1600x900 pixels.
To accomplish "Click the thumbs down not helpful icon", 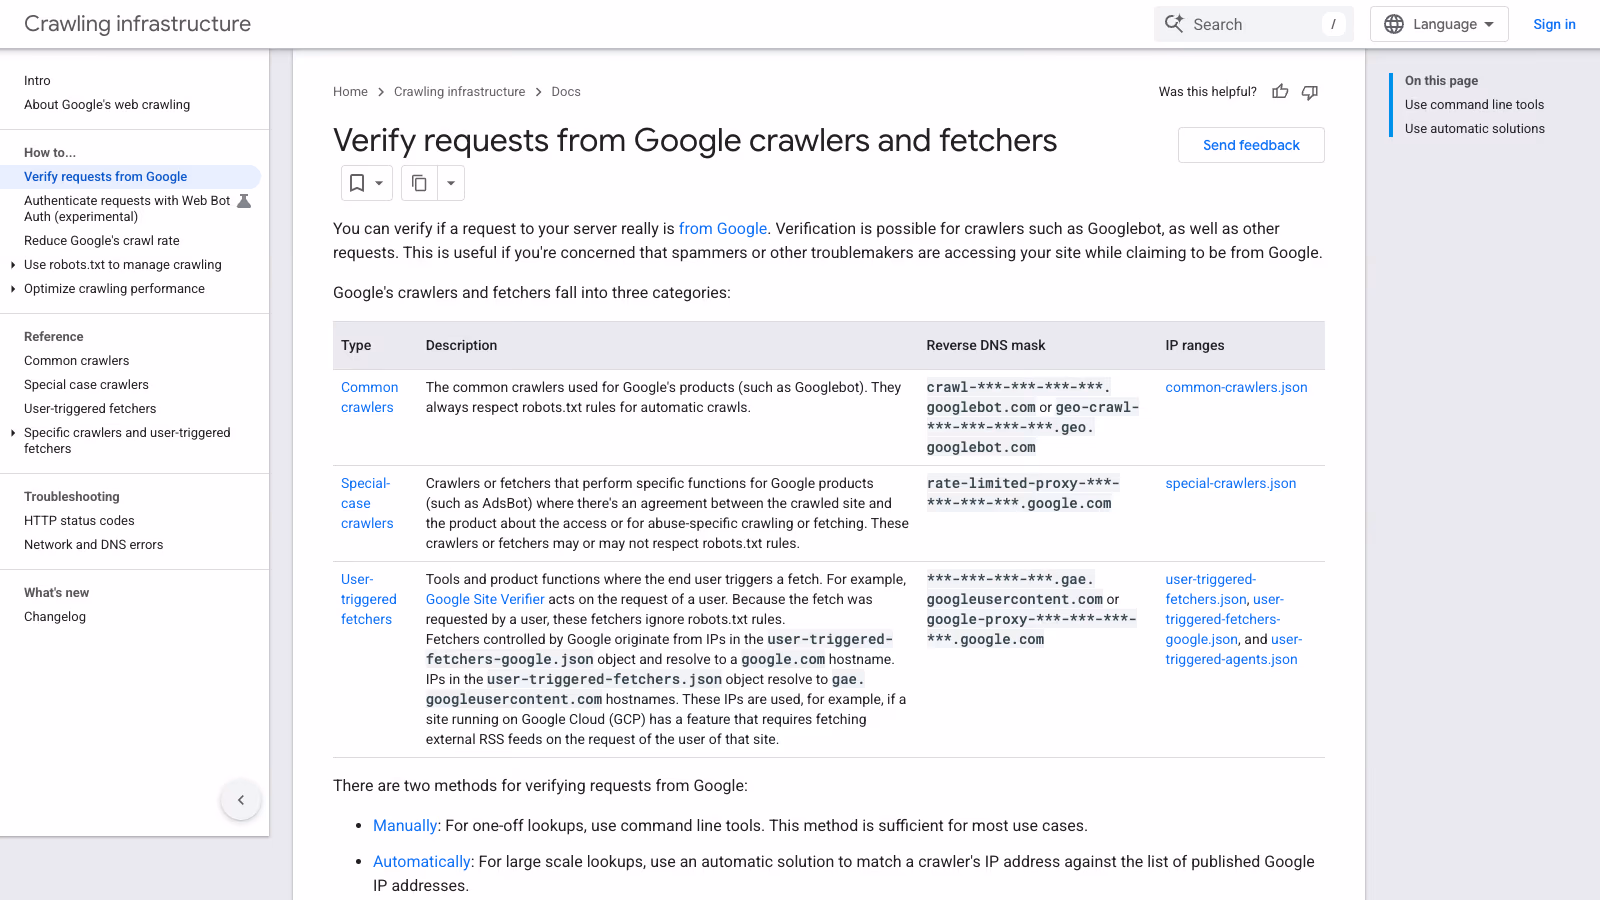I will pos(1310,92).
